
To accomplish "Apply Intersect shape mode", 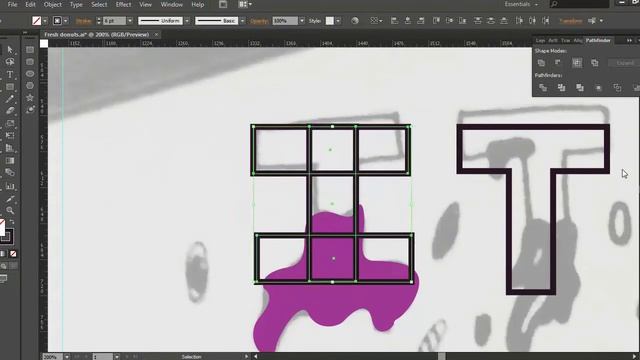I will (577, 63).
